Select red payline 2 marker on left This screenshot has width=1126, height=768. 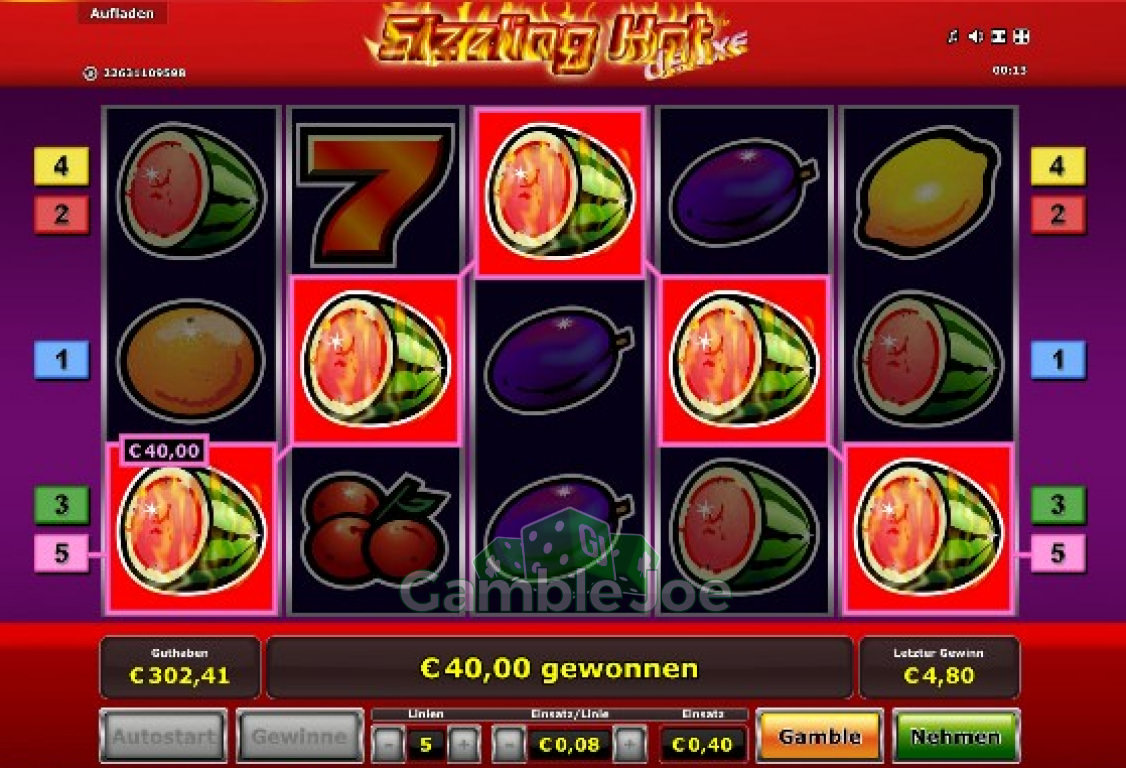click(x=62, y=214)
